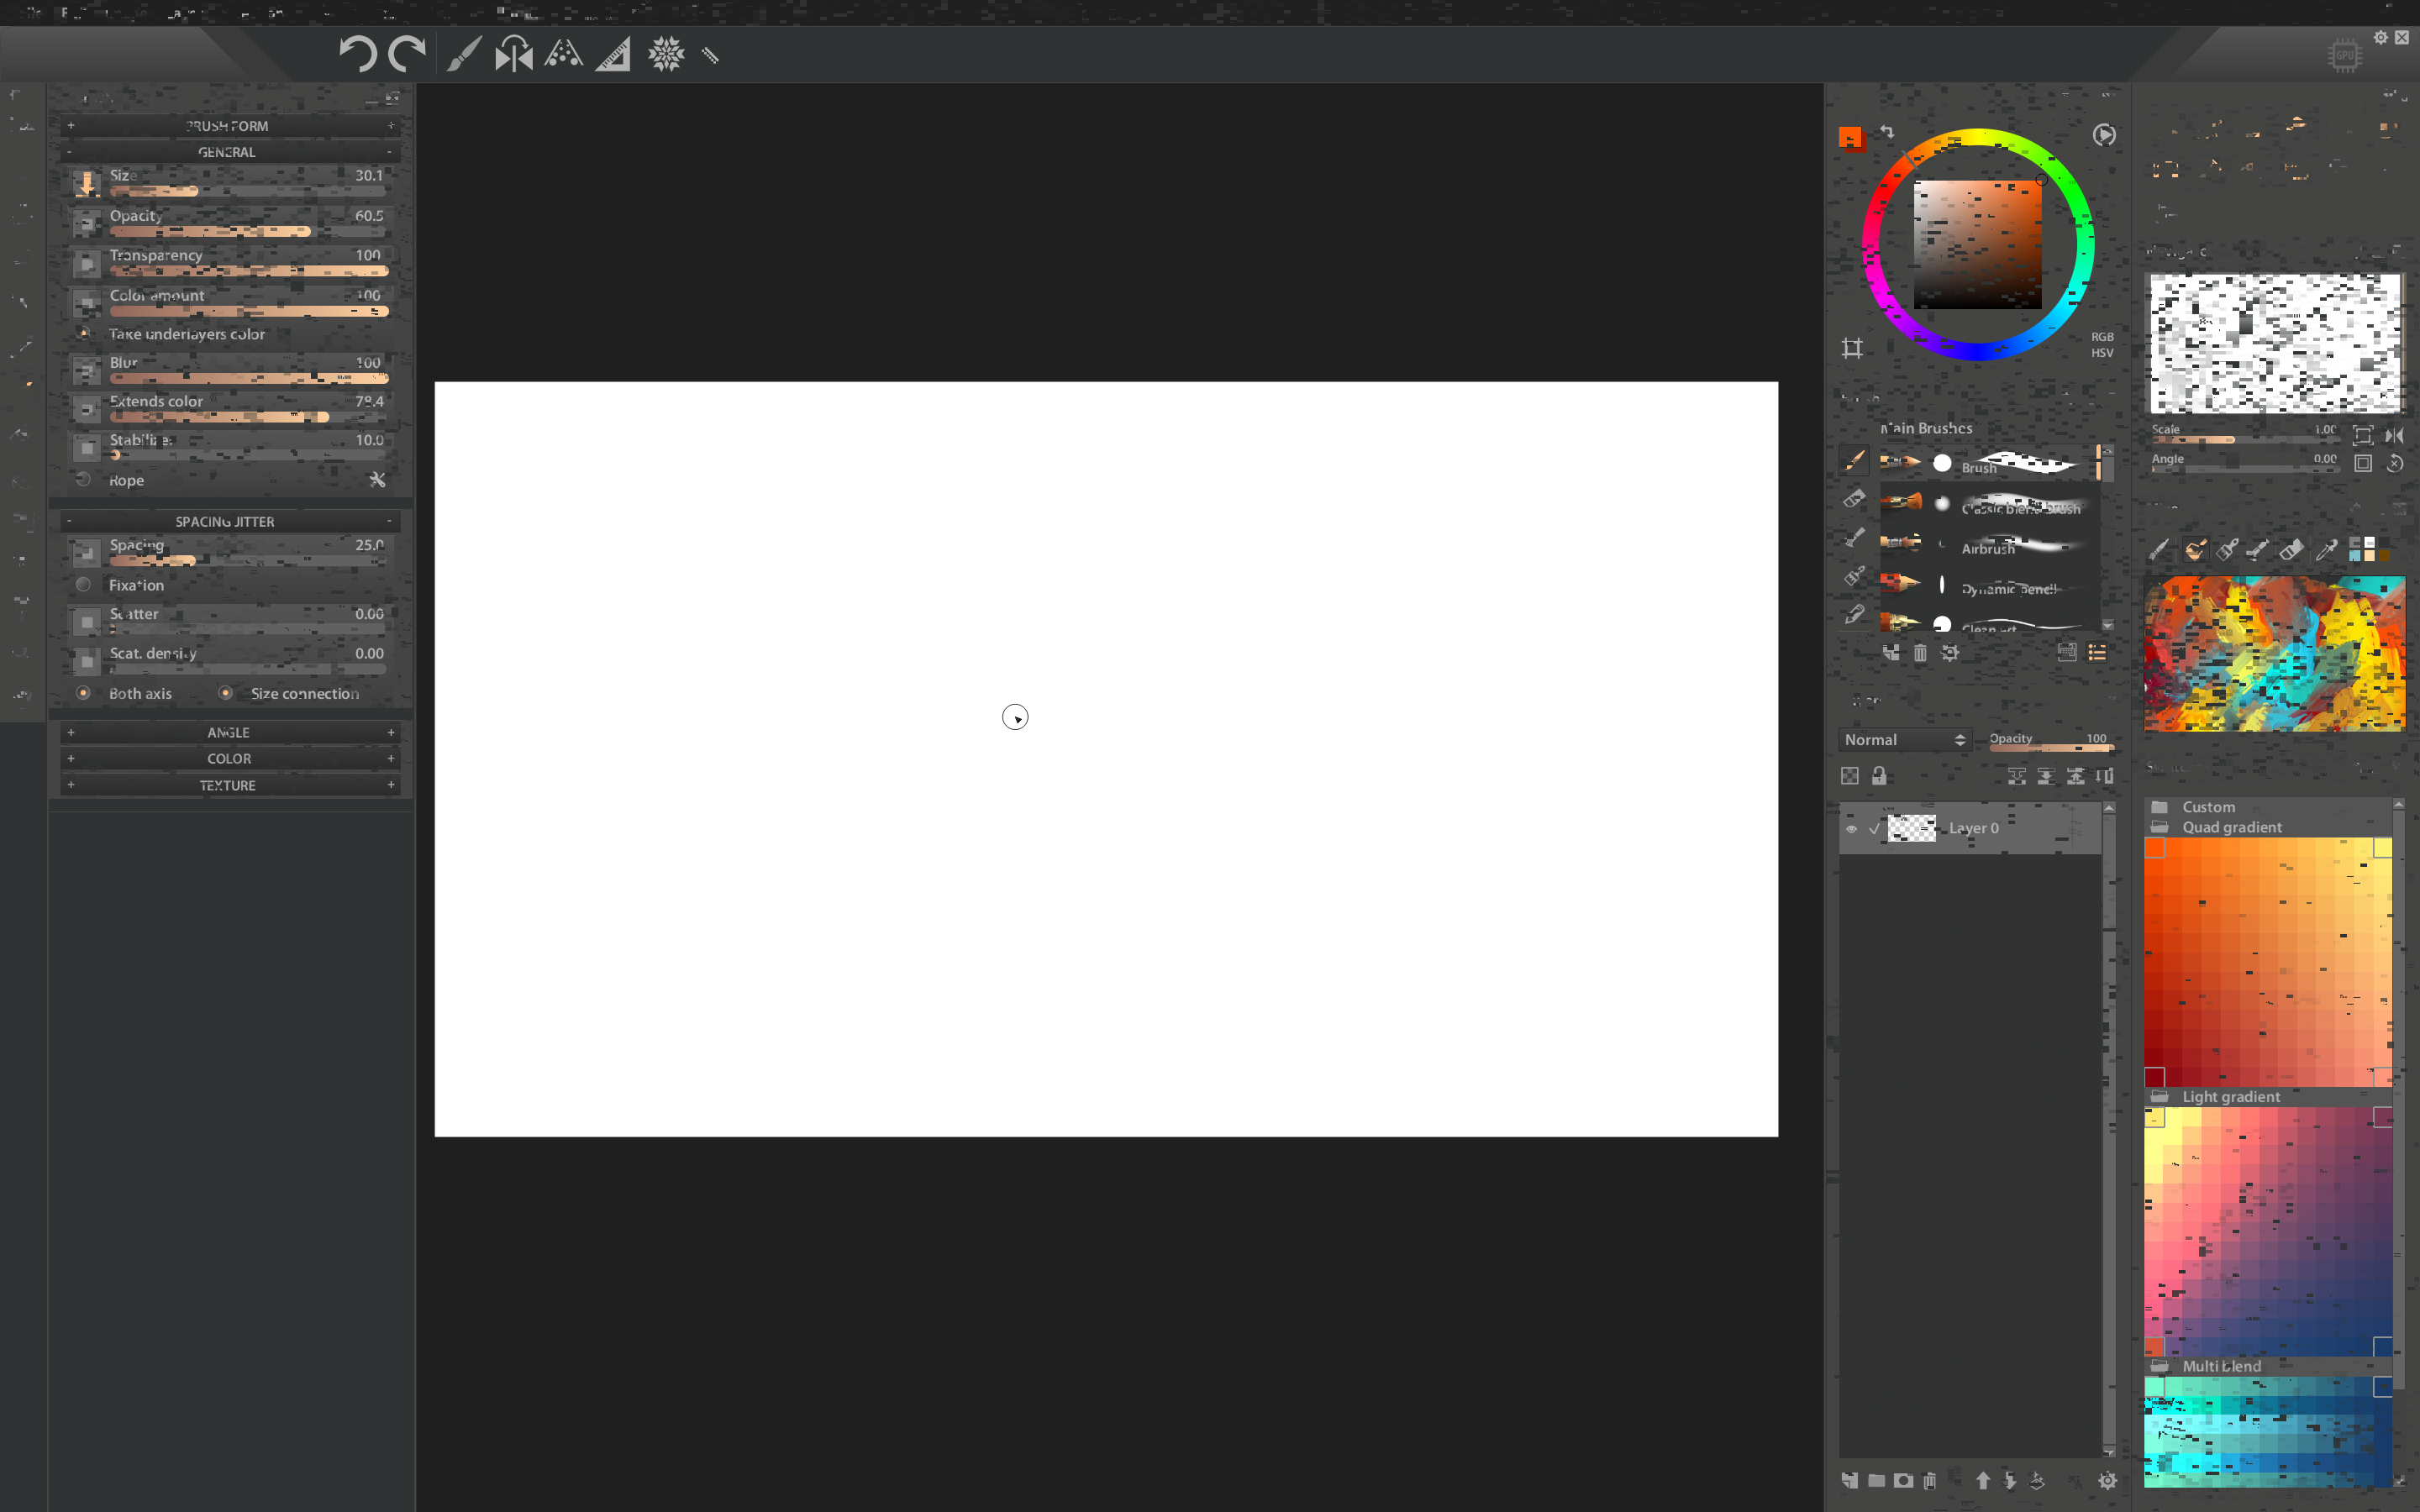Viewport: 2420px width, 1512px height.
Task: Expand the COLOR section panel
Action: click(x=229, y=758)
